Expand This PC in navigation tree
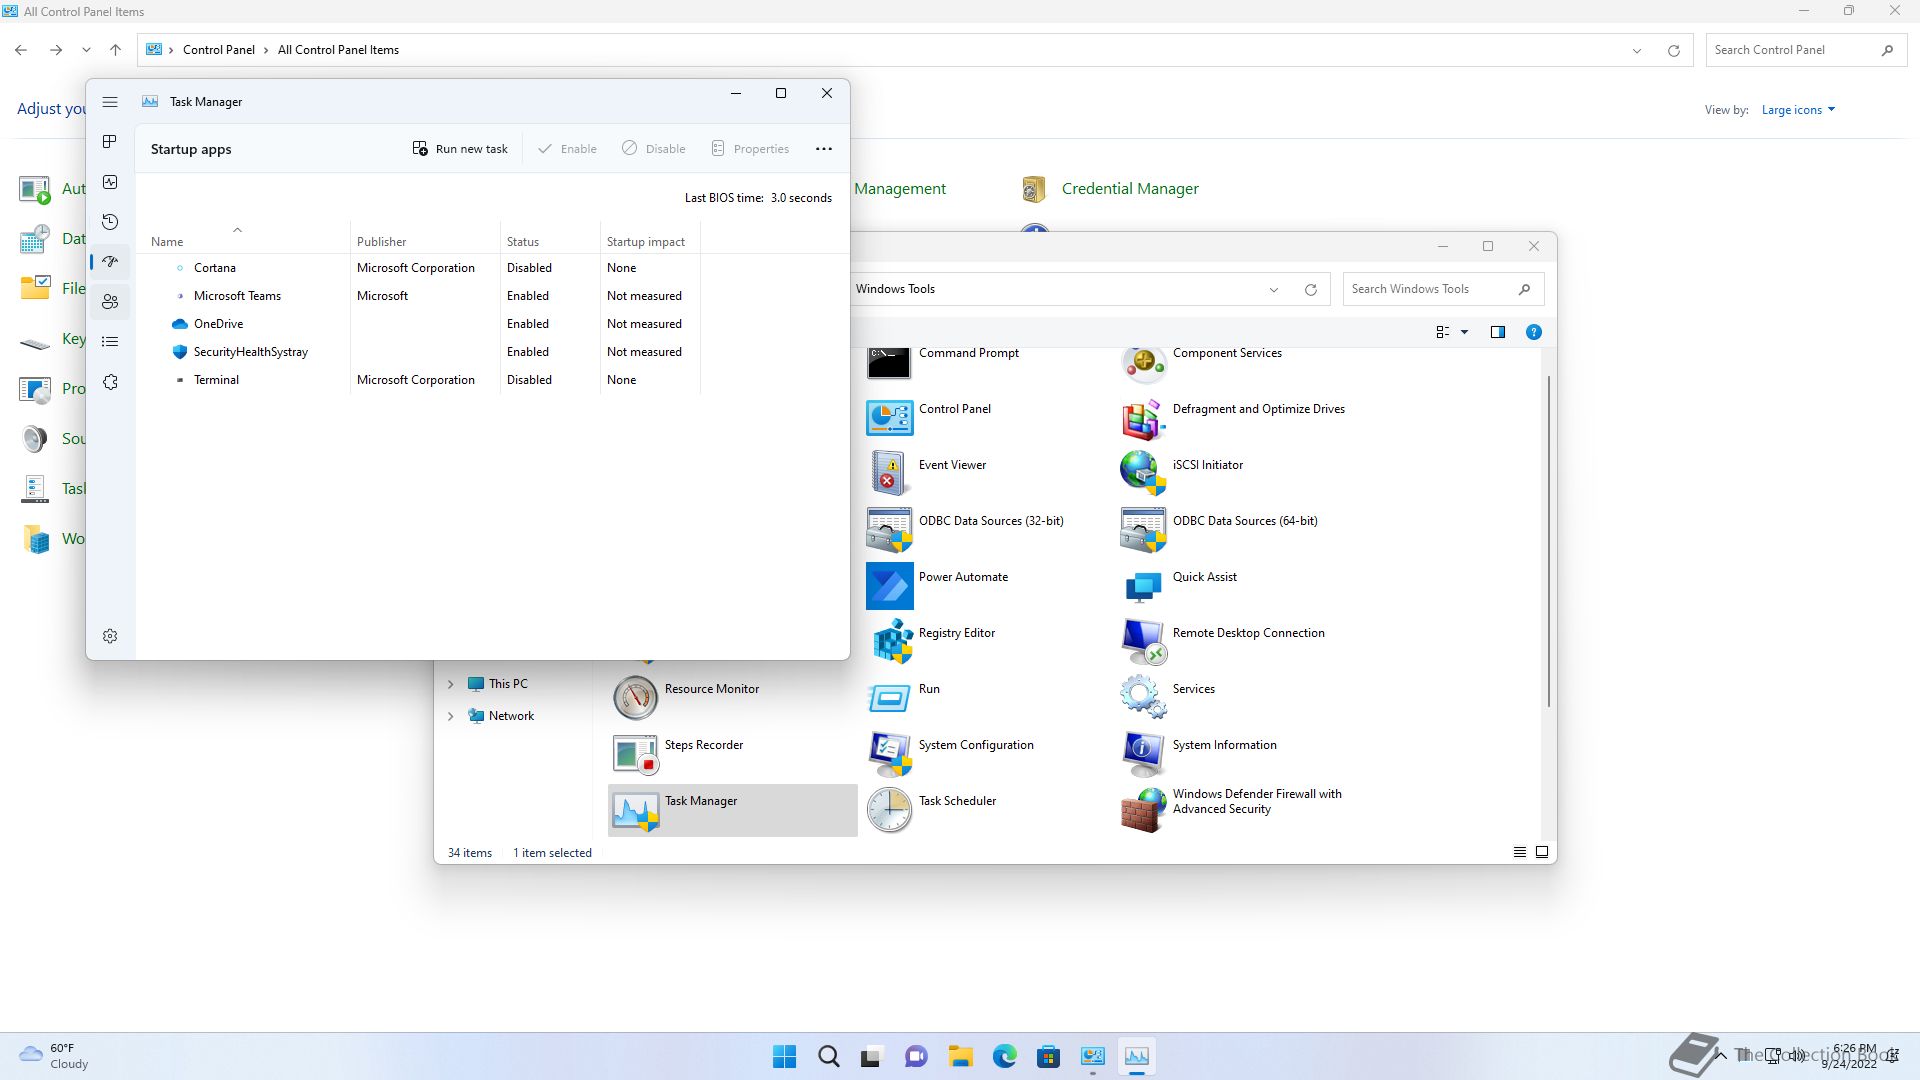The width and height of the screenshot is (1920, 1080). [x=450, y=684]
